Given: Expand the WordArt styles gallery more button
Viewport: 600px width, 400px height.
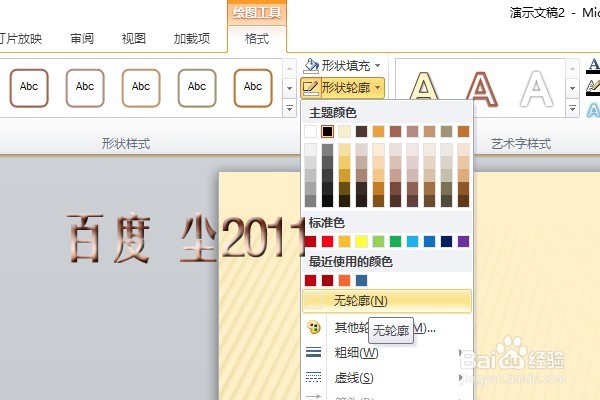Looking at the screenshot, I should pyautogui.click(x=572, y=108).
